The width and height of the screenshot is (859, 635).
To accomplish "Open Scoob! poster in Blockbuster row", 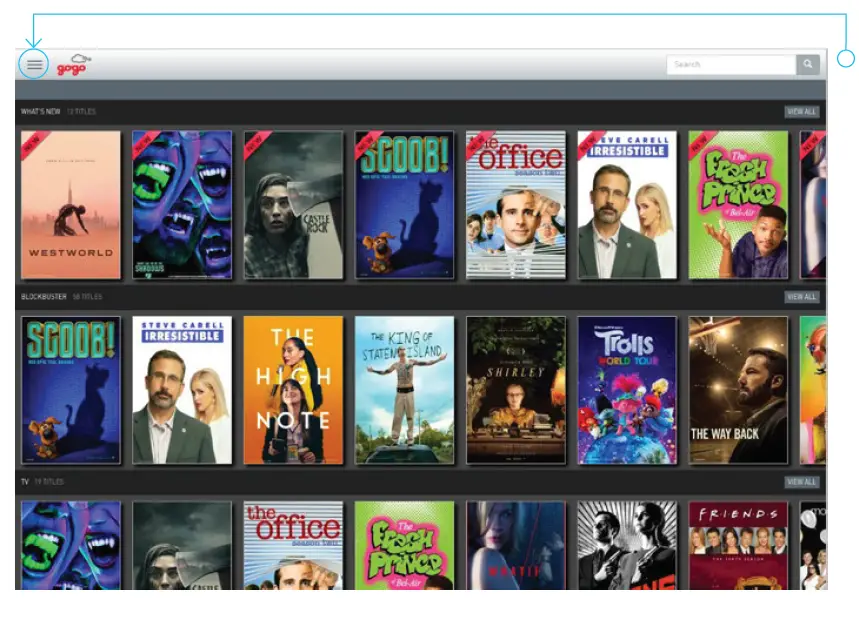I will click(71, 390).
